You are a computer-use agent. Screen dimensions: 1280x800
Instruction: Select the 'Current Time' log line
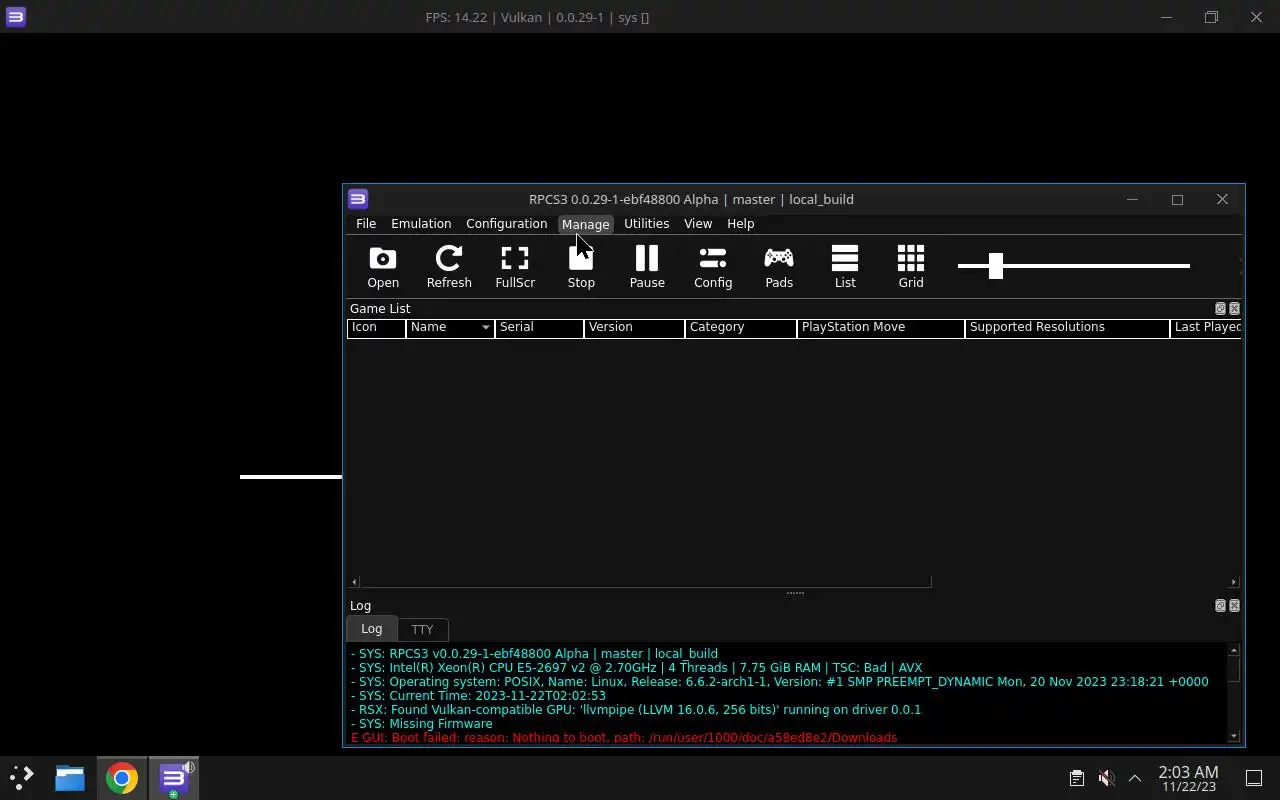(x=478, y=696)
